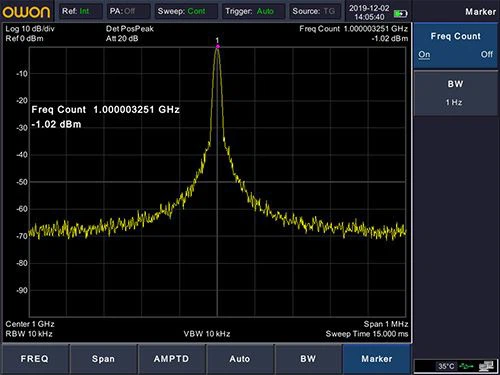Click the Sweep Time 15.000 ms label
The image size is (500, 375).
point(367,334)
